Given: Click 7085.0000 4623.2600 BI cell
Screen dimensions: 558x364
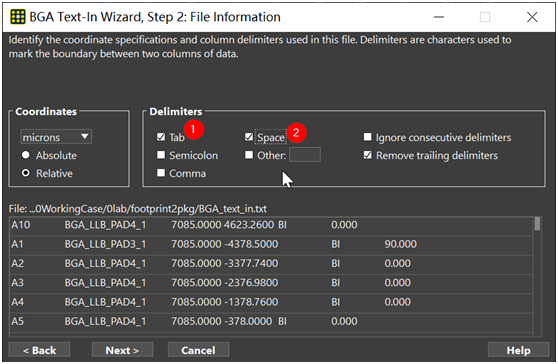Looking at the screenshot, I should [229, 225].
